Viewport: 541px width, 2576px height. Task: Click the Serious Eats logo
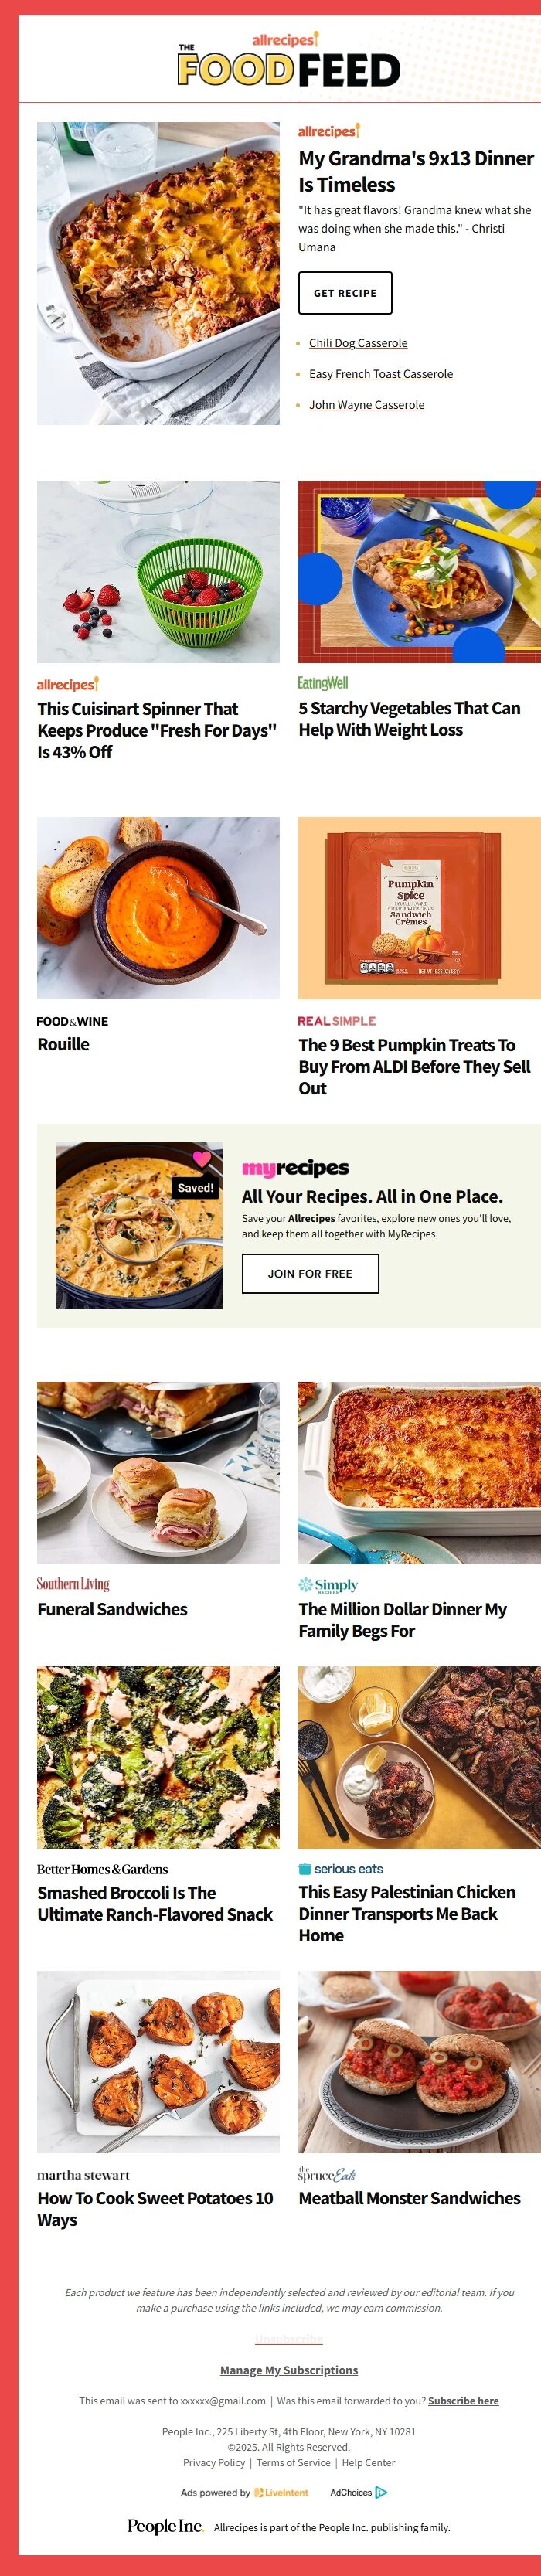[341, 1869]
